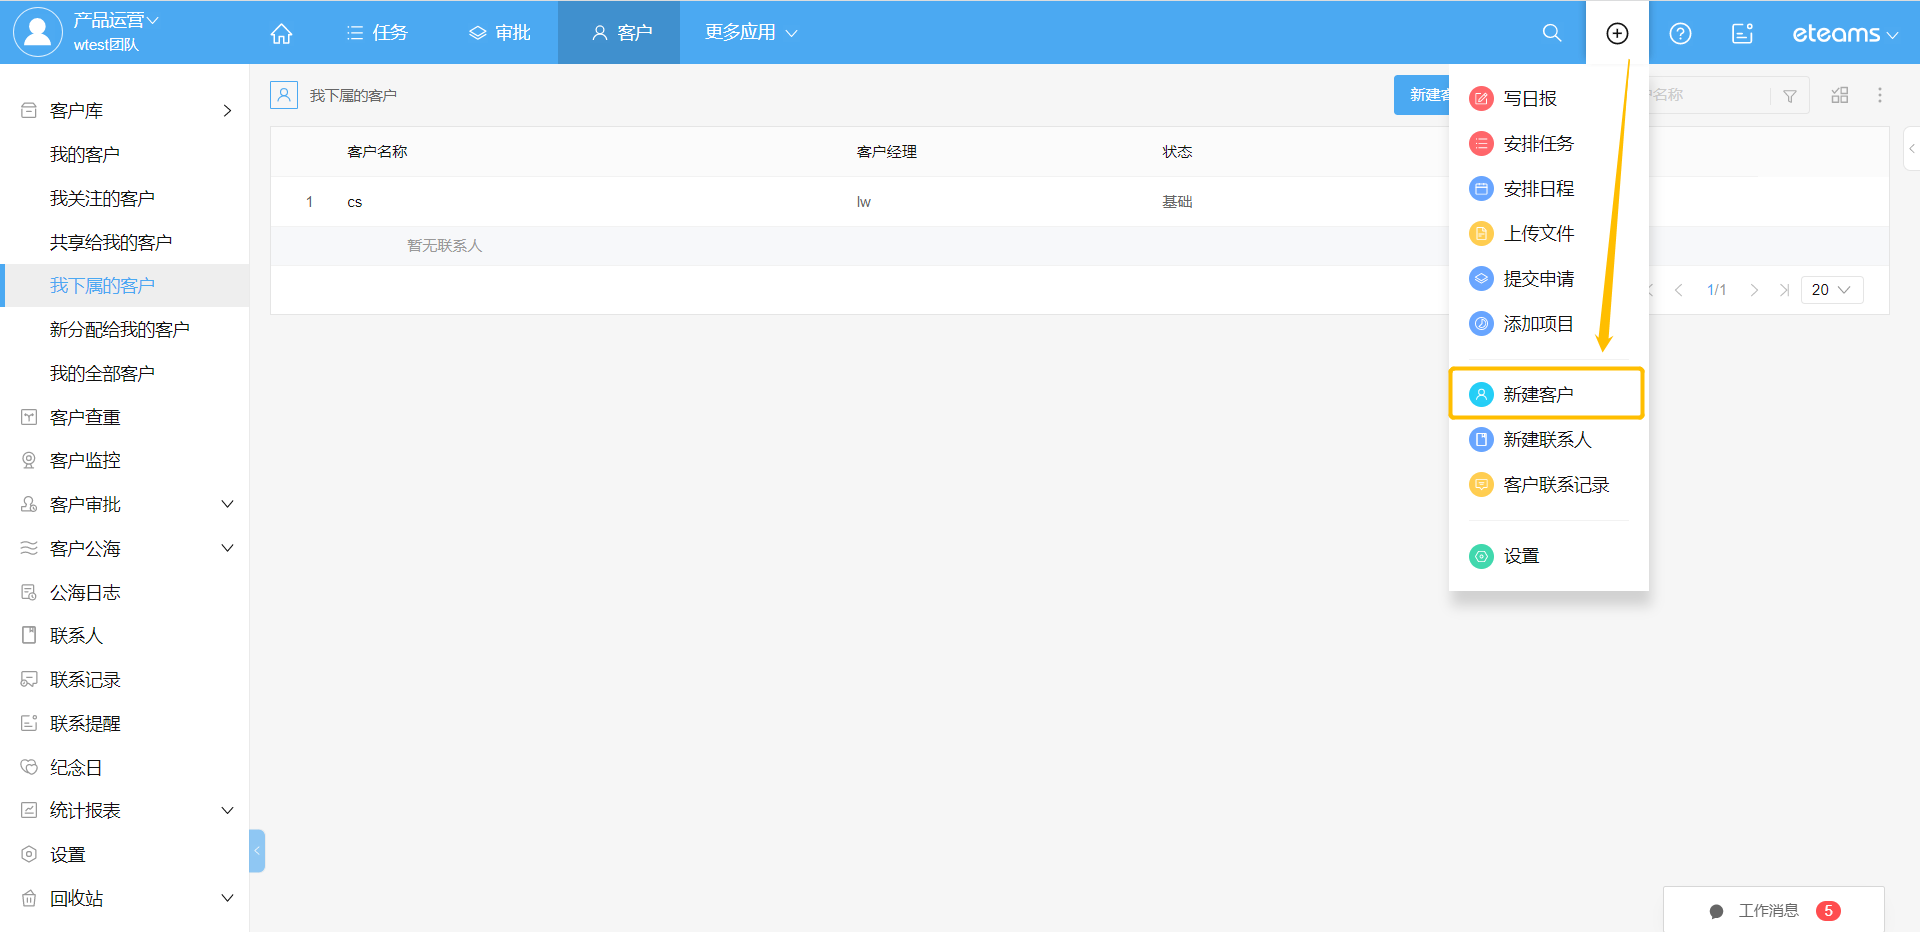The image size is (1920, 932).
Task: Go to 我的全部客户 in the sidebar
Action: (x=102, y=373)
